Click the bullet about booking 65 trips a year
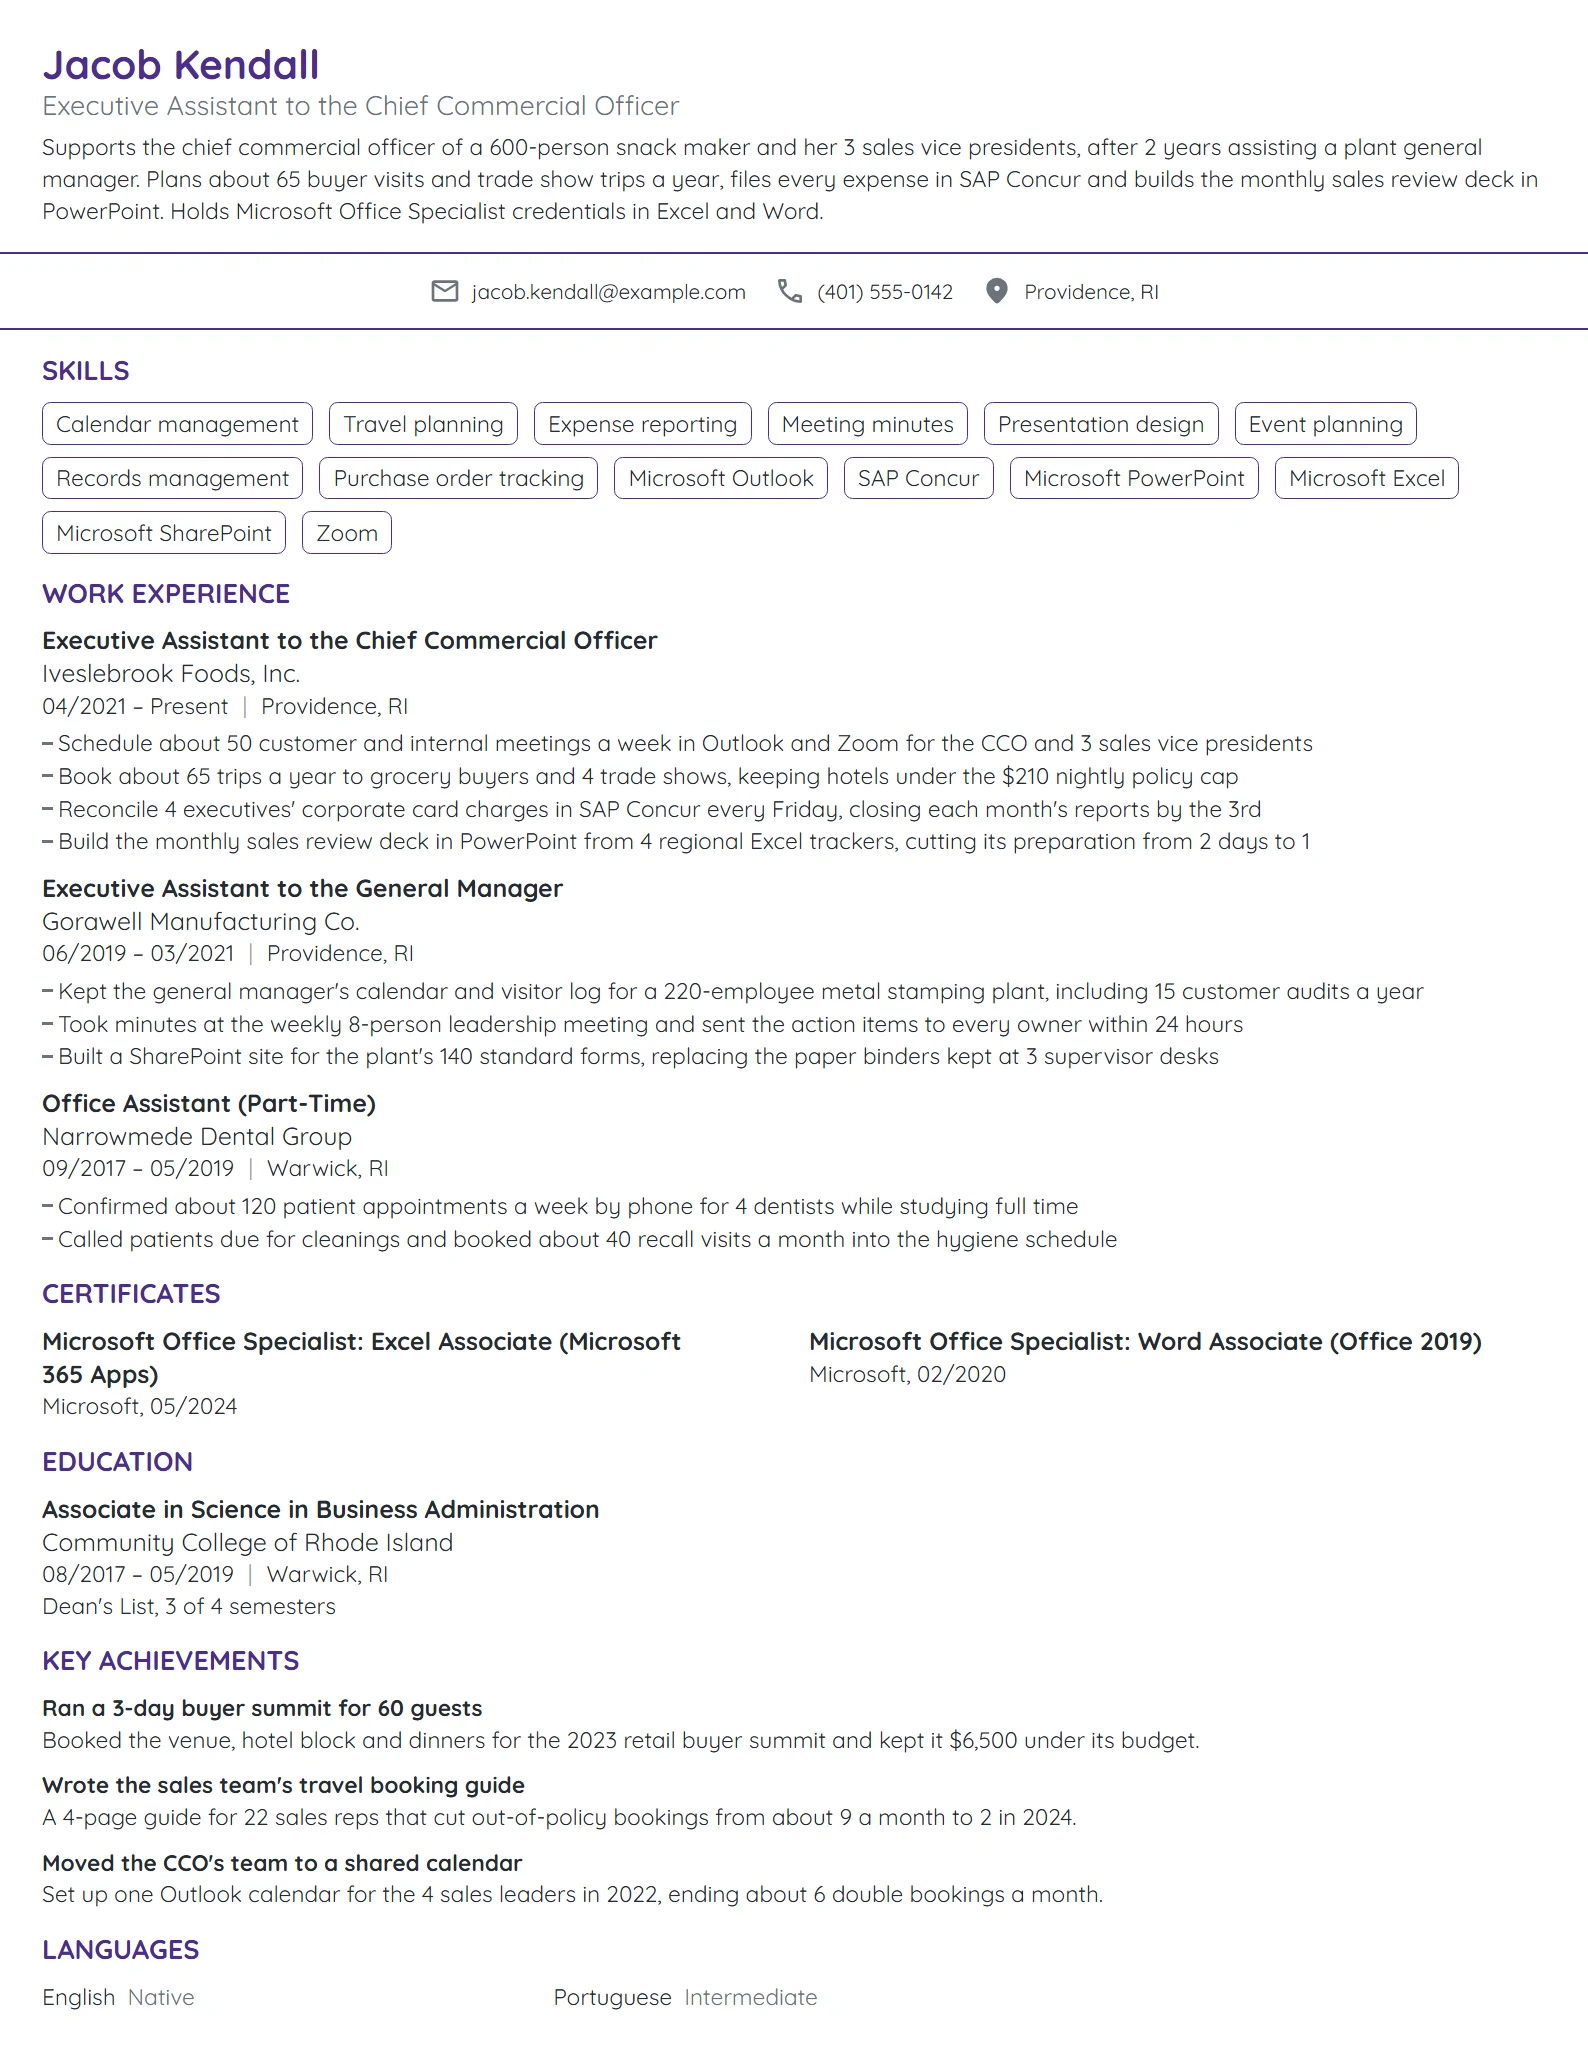This screenshot has width=1588, height=2055. 640,777
